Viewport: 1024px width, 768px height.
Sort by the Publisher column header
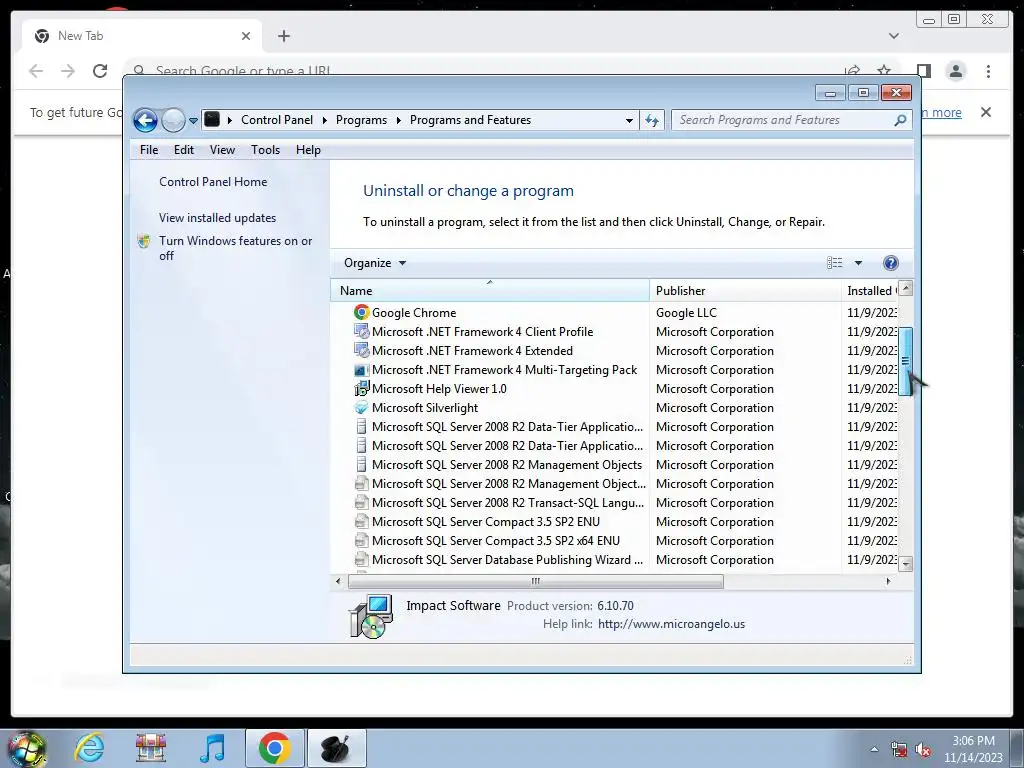tap(745, 291)
